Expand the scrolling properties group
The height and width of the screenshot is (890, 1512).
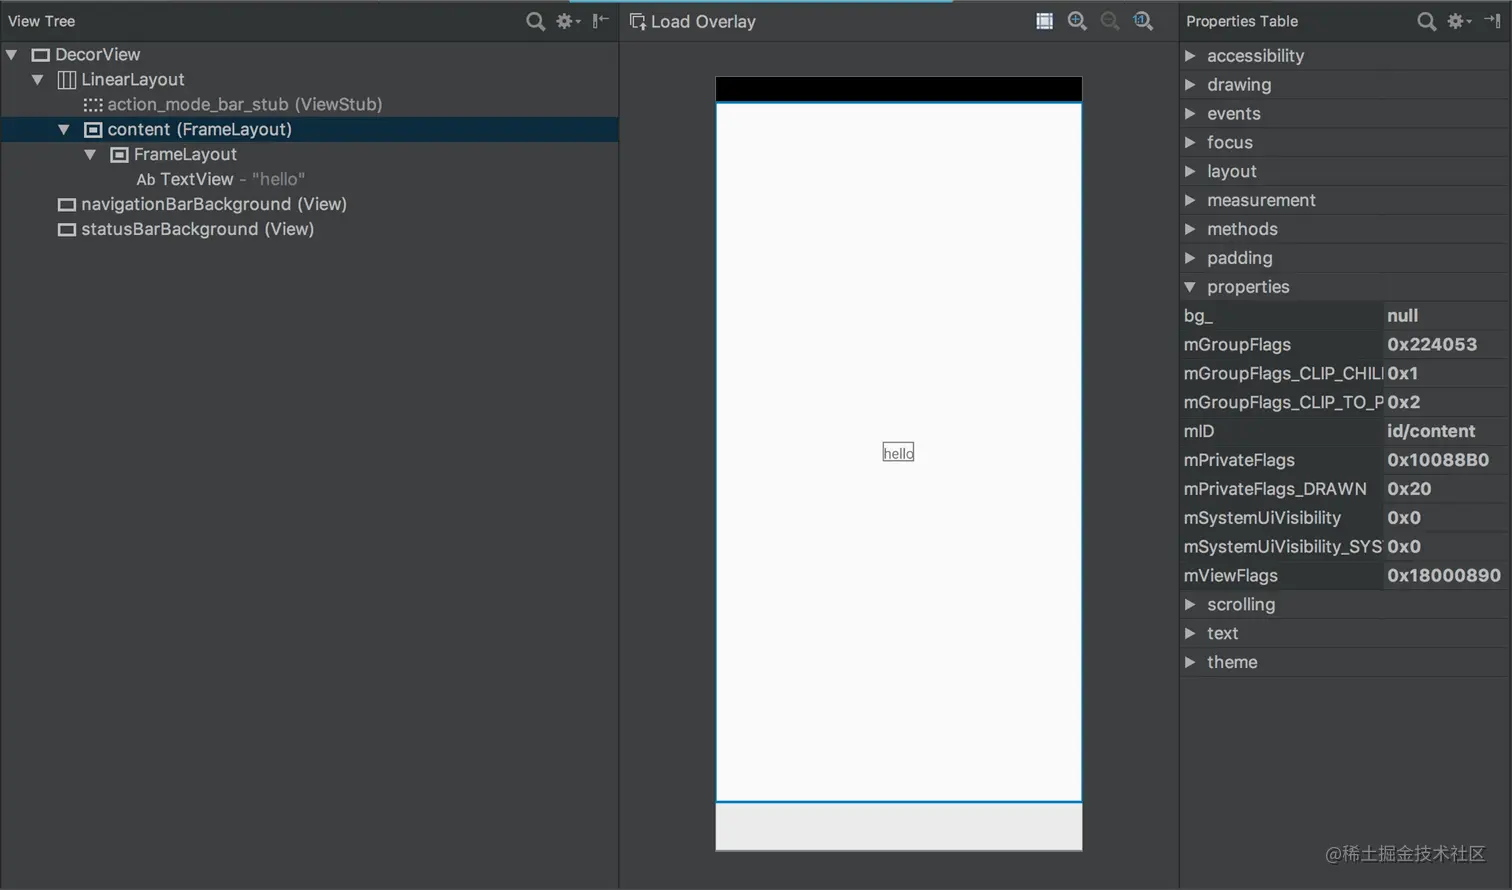tap(1190, 604)
